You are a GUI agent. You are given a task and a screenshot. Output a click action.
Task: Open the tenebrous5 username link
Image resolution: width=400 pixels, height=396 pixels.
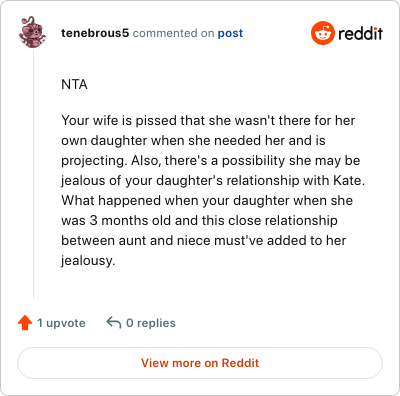point(95,33)
